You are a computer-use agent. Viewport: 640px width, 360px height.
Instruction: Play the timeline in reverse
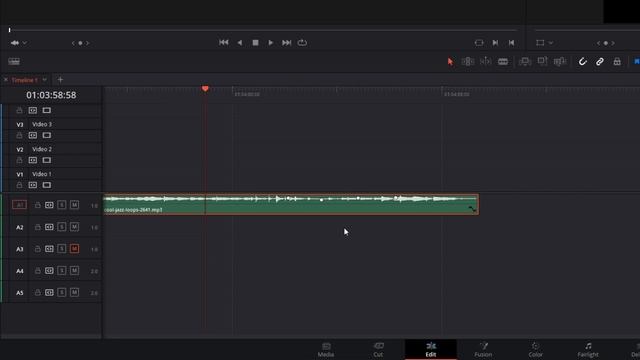[x=240, y=42]
